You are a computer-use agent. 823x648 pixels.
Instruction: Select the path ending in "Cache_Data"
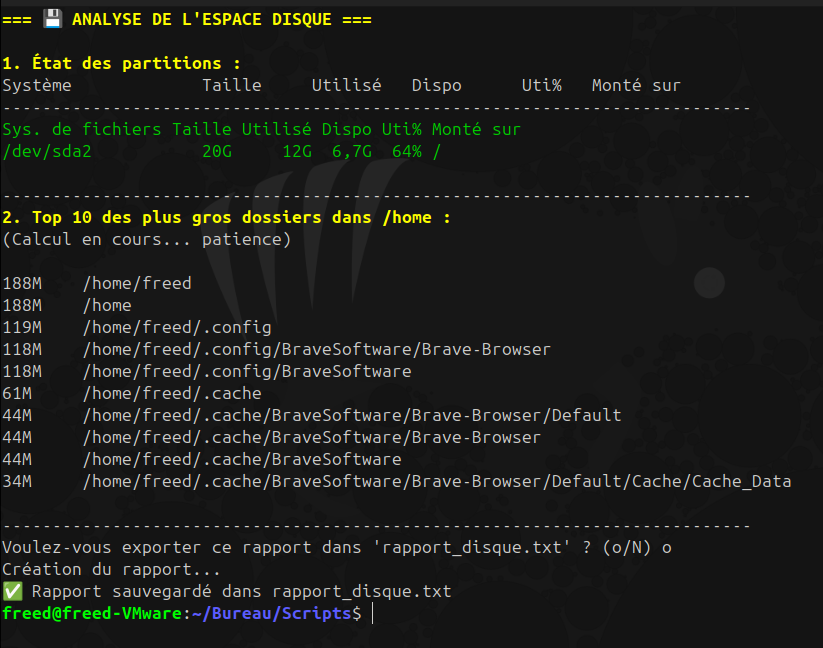point(437,481)
